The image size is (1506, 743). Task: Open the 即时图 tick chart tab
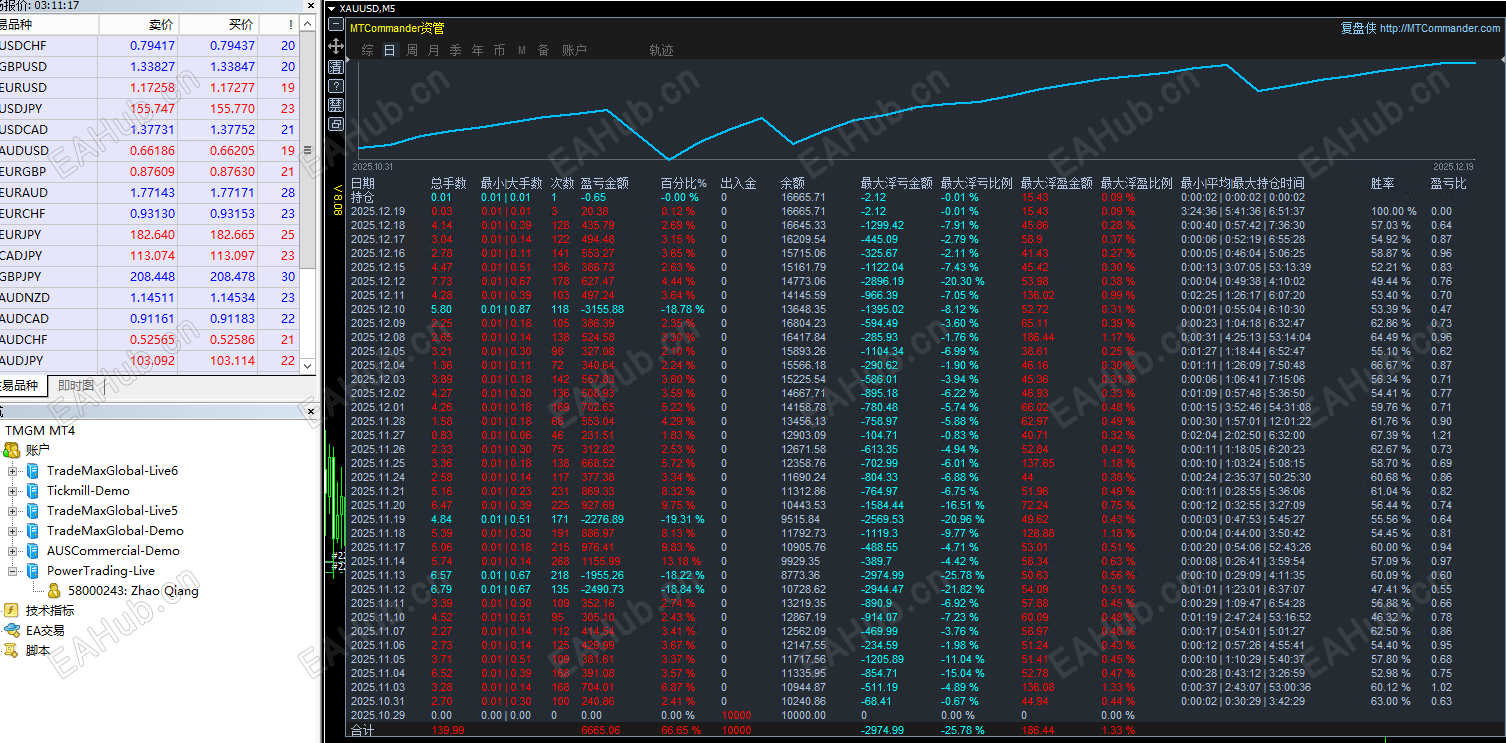[76, 386]
